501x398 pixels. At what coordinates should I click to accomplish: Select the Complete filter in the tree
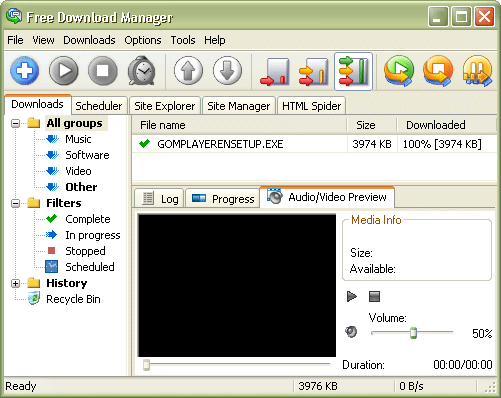(x=88, y=219)
